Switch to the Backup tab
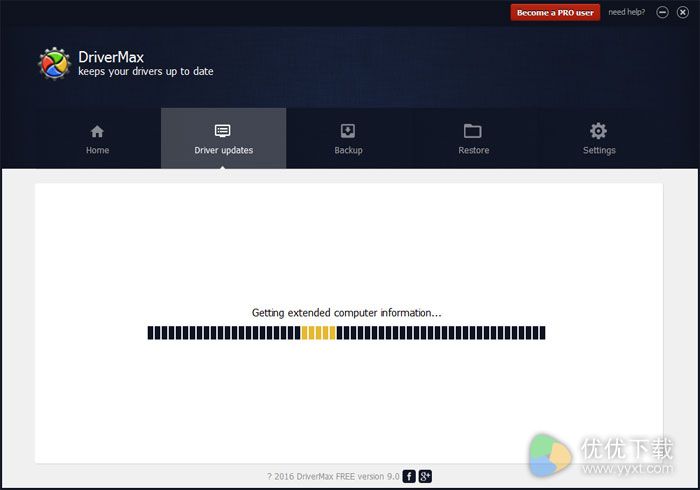This screenshot has height=490, width=700. pos(348,139)
